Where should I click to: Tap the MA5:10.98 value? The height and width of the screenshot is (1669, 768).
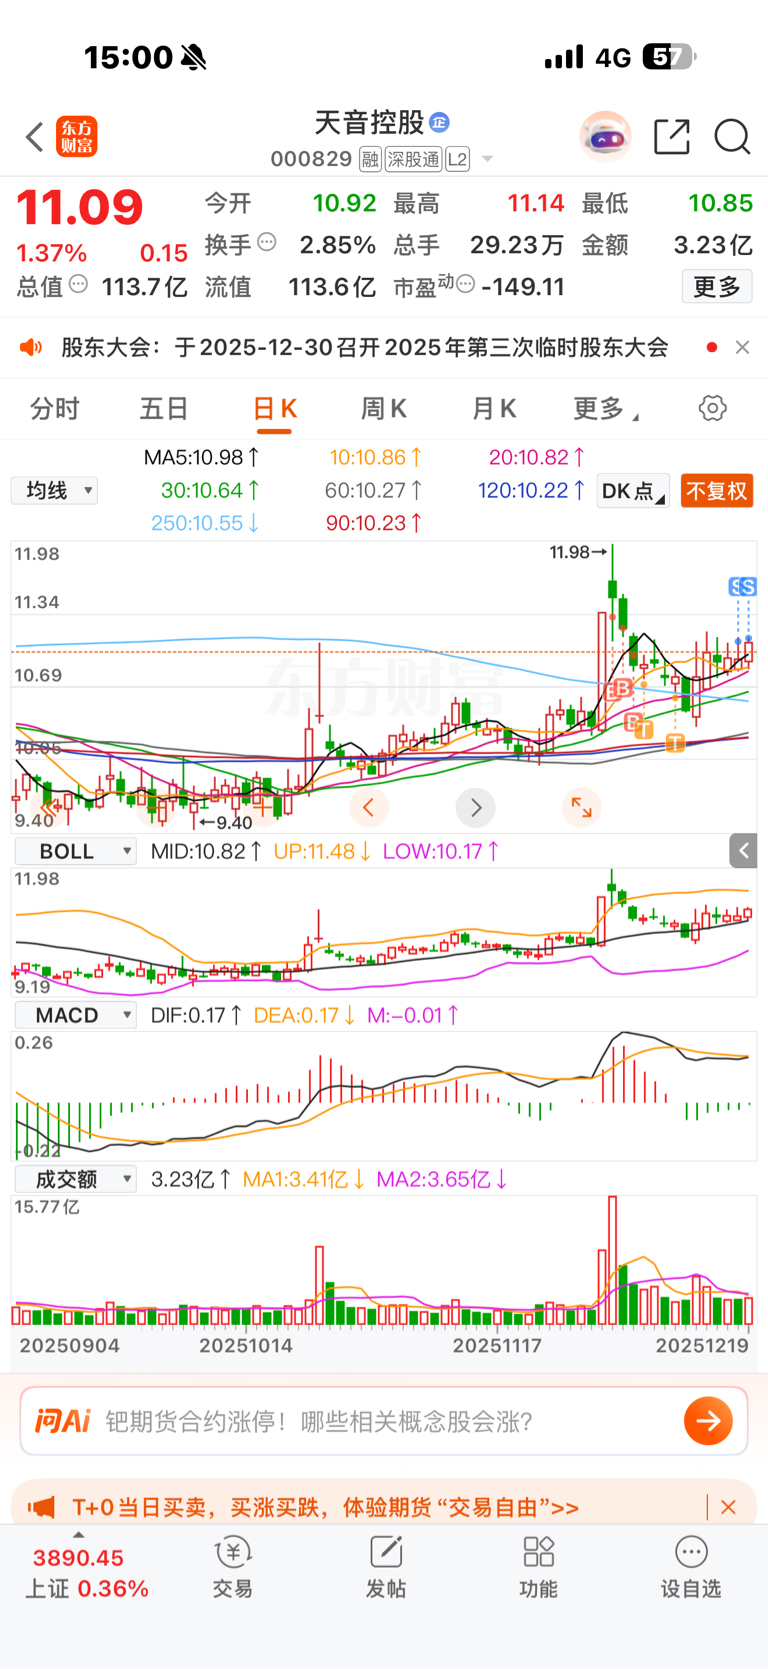201,457
